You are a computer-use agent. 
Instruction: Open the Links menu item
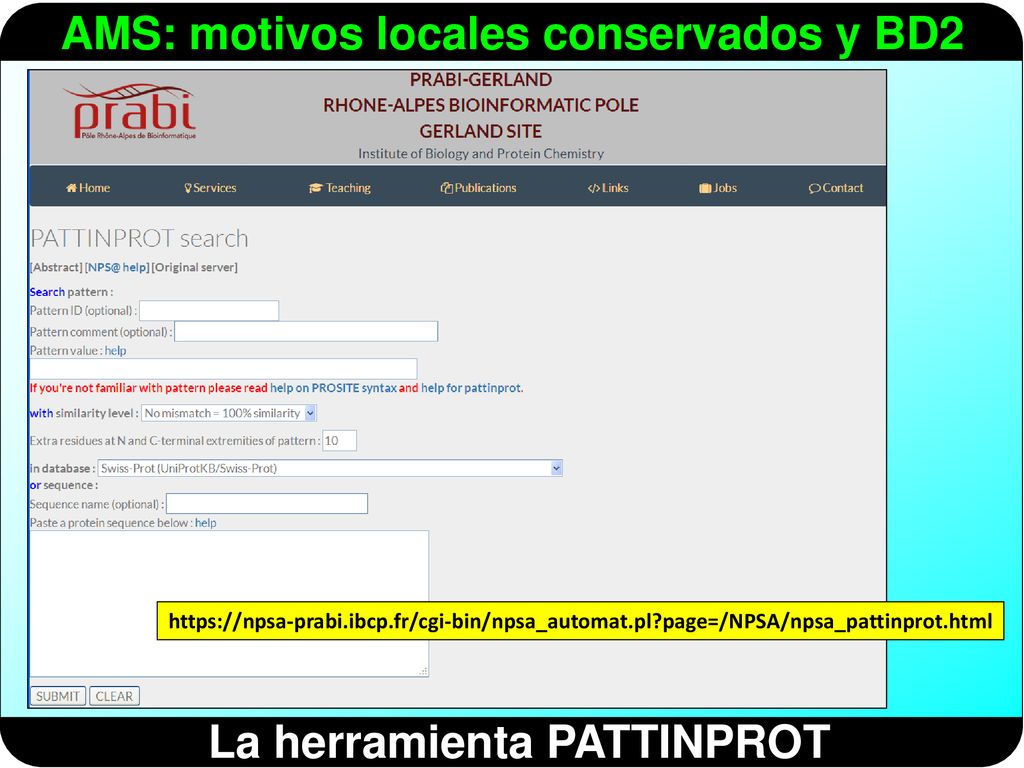[x=608, y=188]
